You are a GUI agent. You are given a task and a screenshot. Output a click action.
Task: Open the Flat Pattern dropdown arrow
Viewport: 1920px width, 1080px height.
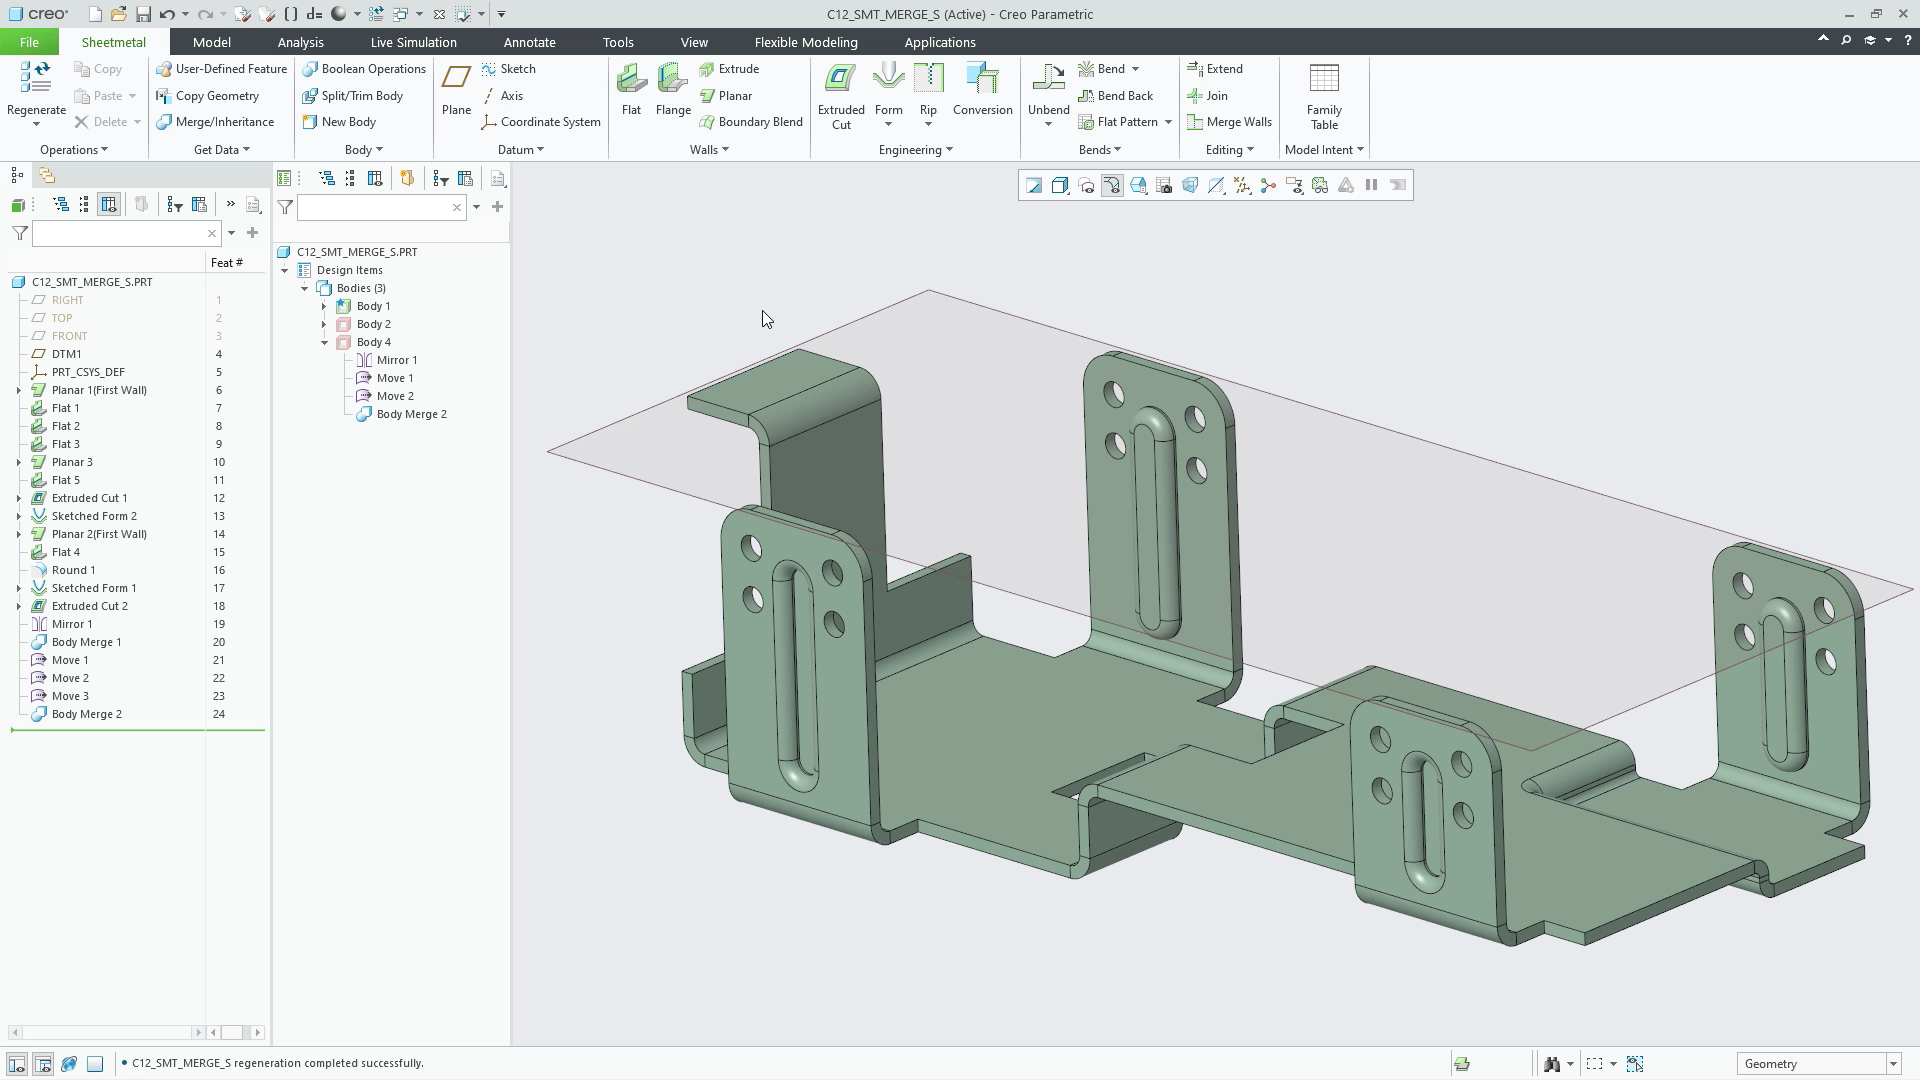pyautogui.click(x=1168, y=122)
